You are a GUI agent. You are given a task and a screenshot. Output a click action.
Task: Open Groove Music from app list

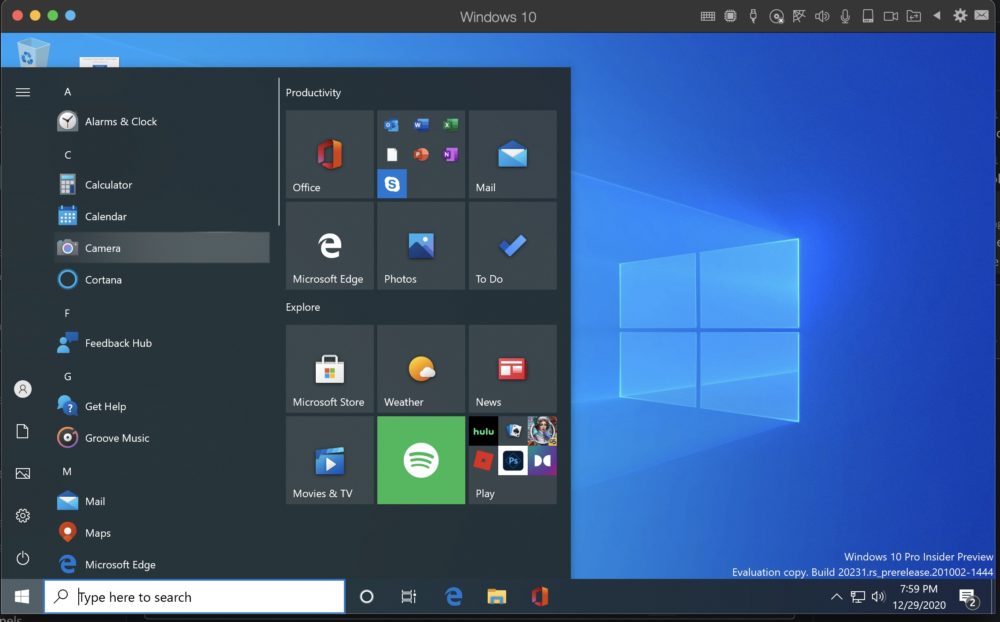point(162,438)
